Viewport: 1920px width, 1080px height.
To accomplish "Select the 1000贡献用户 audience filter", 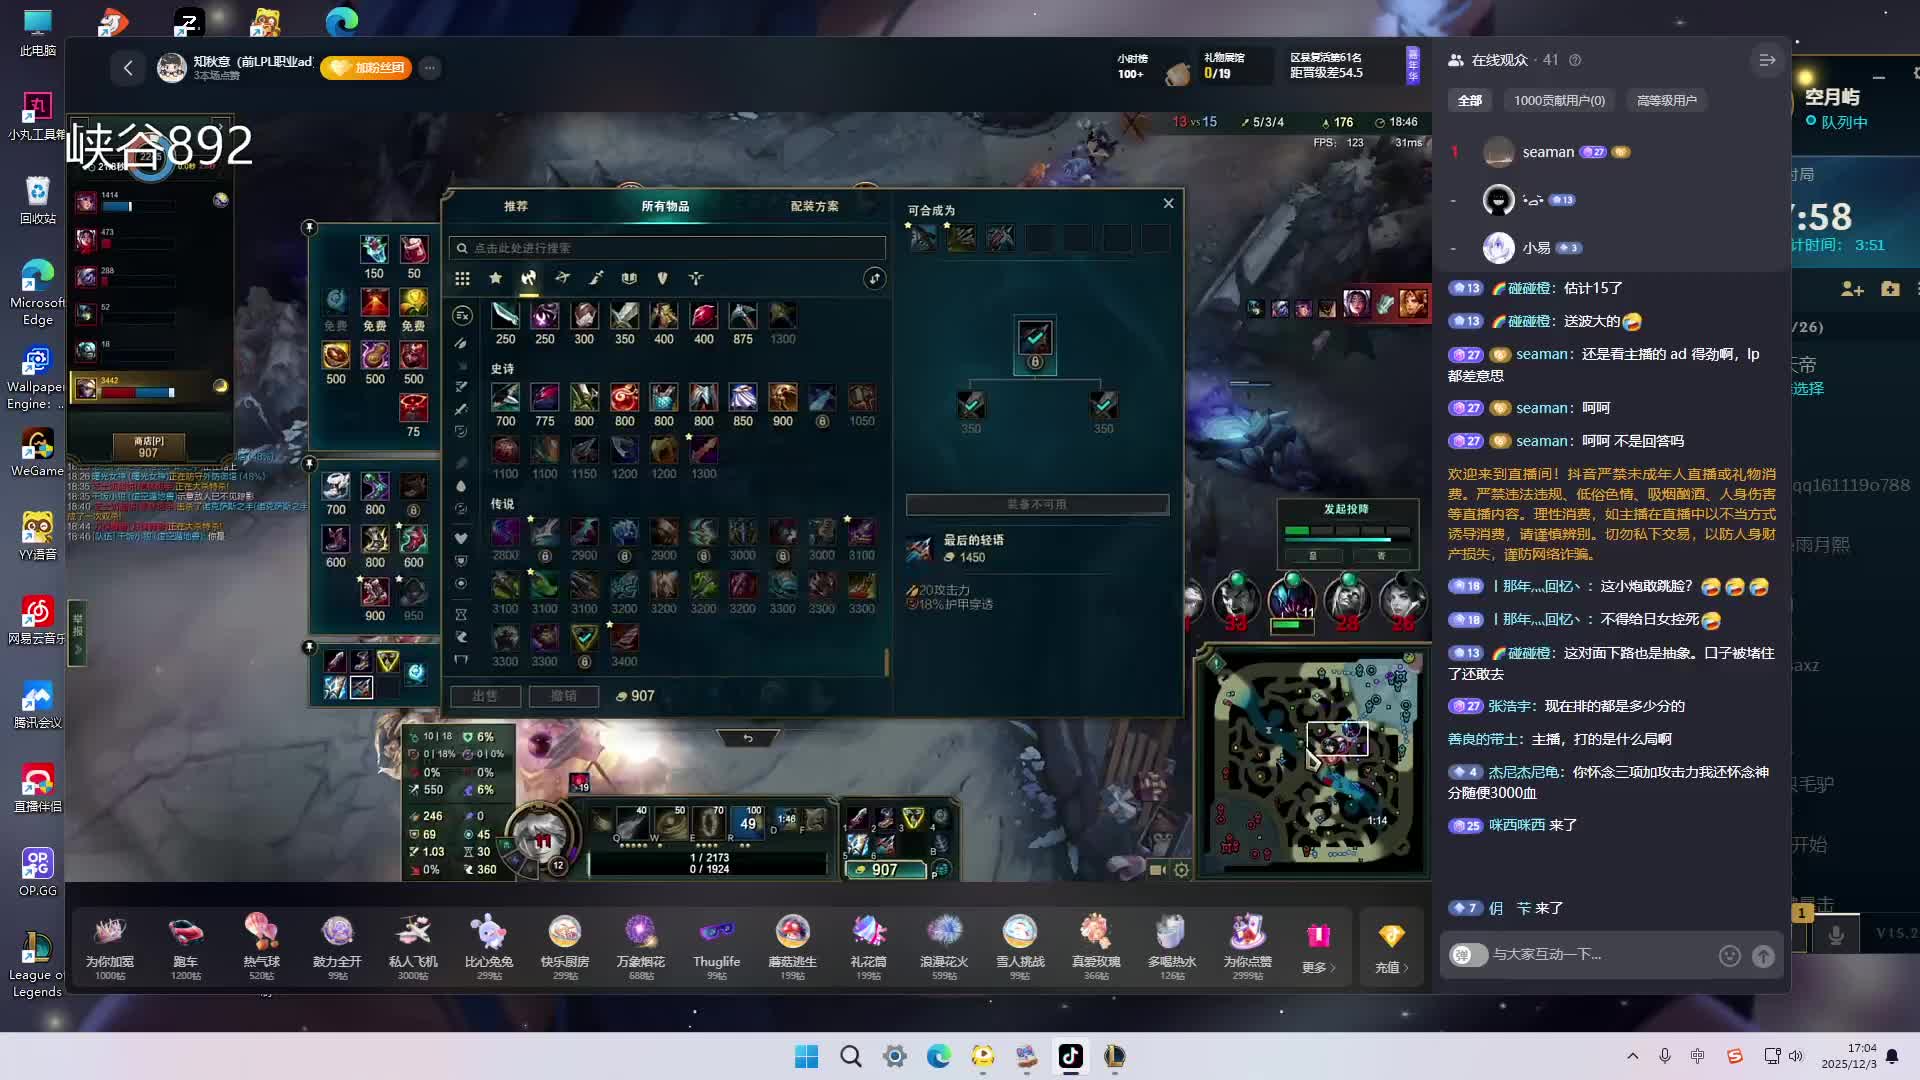I will 1558,100.
